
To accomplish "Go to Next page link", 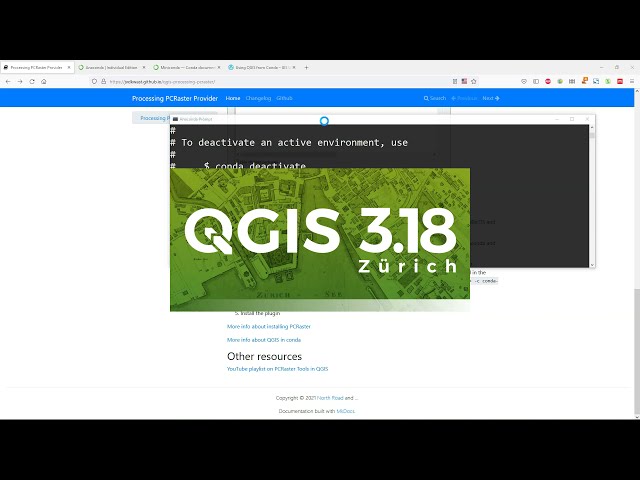I will [x=491, y=98].
